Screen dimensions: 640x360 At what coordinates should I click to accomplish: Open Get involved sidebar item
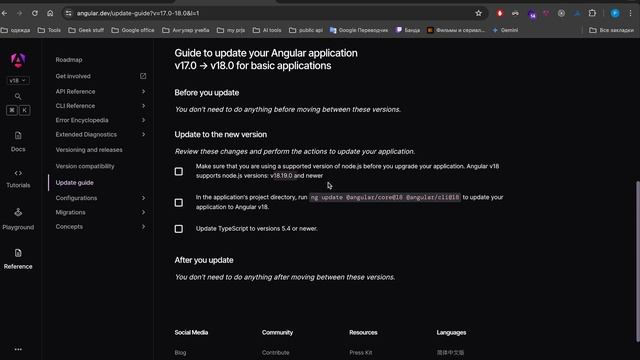click(73, 76)
